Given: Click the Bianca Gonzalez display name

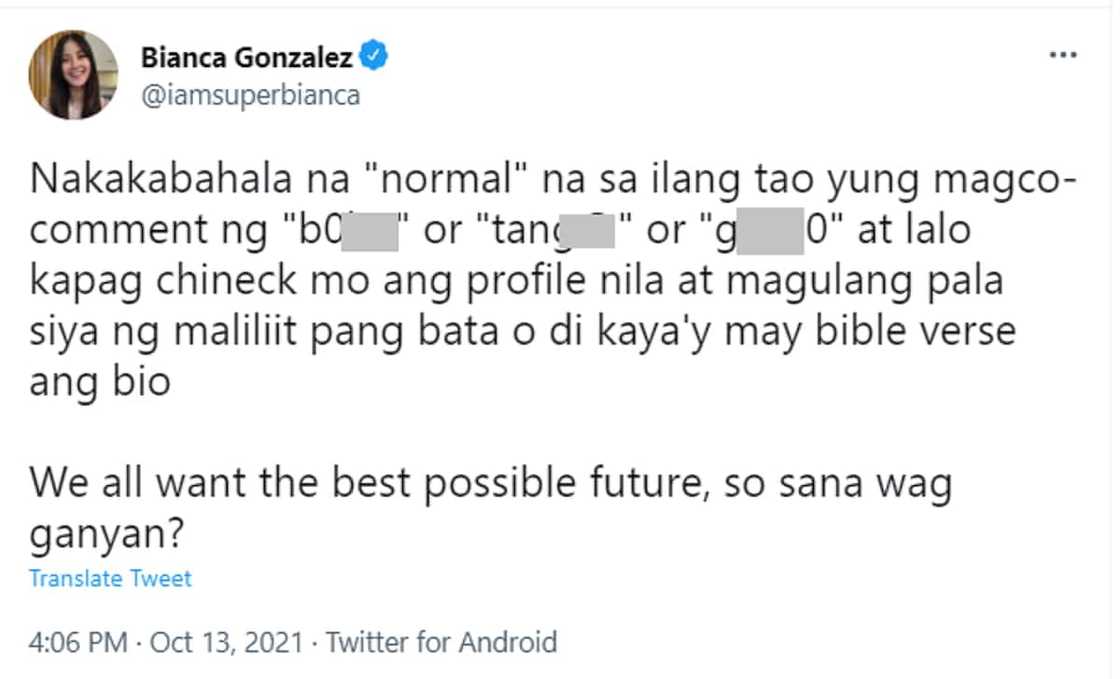Looking at the screenshot, I should (x=246, y=58).
